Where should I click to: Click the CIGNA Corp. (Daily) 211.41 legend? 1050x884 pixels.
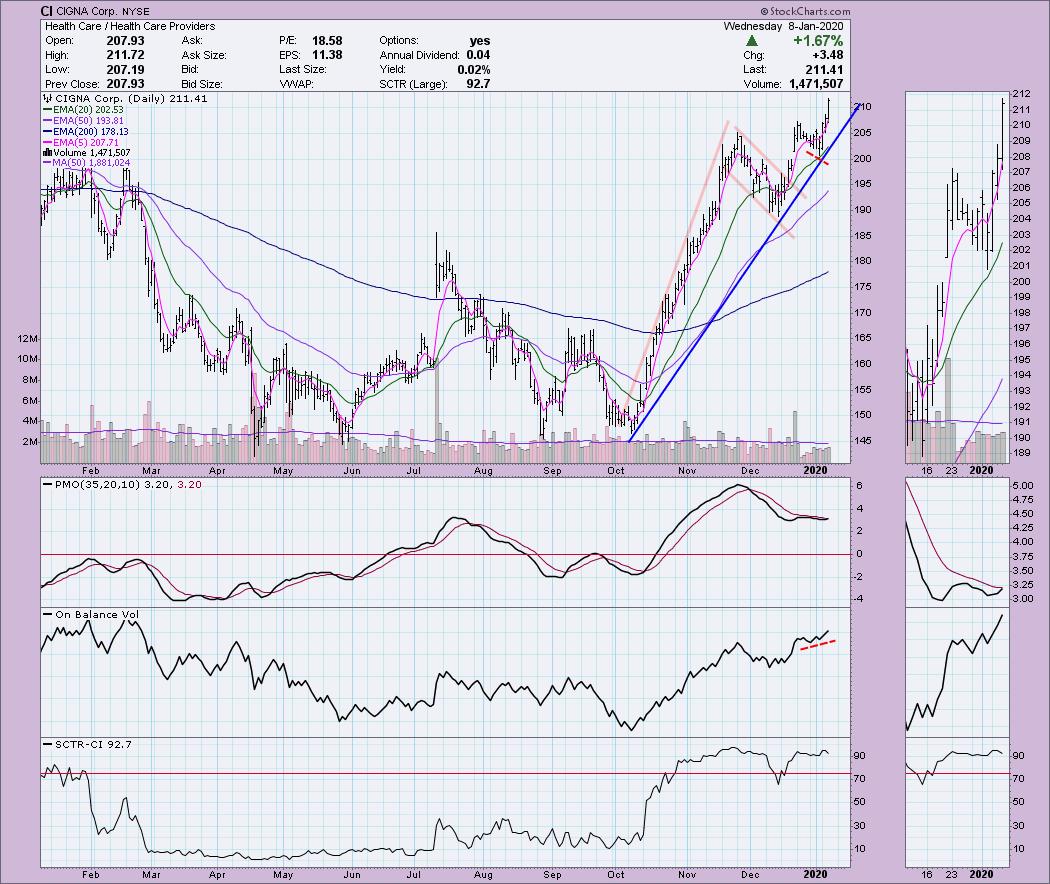click(x=125, y=98)
